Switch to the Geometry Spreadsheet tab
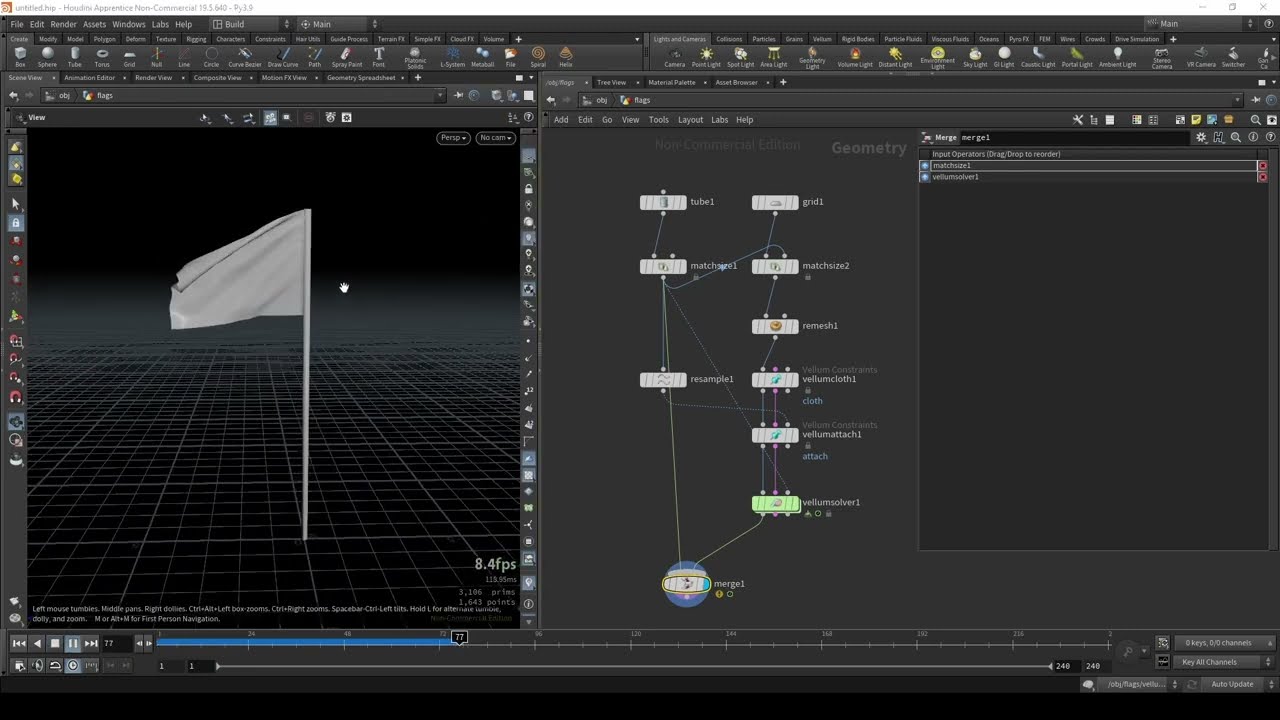1280x720 pixels. click(361, 78)
